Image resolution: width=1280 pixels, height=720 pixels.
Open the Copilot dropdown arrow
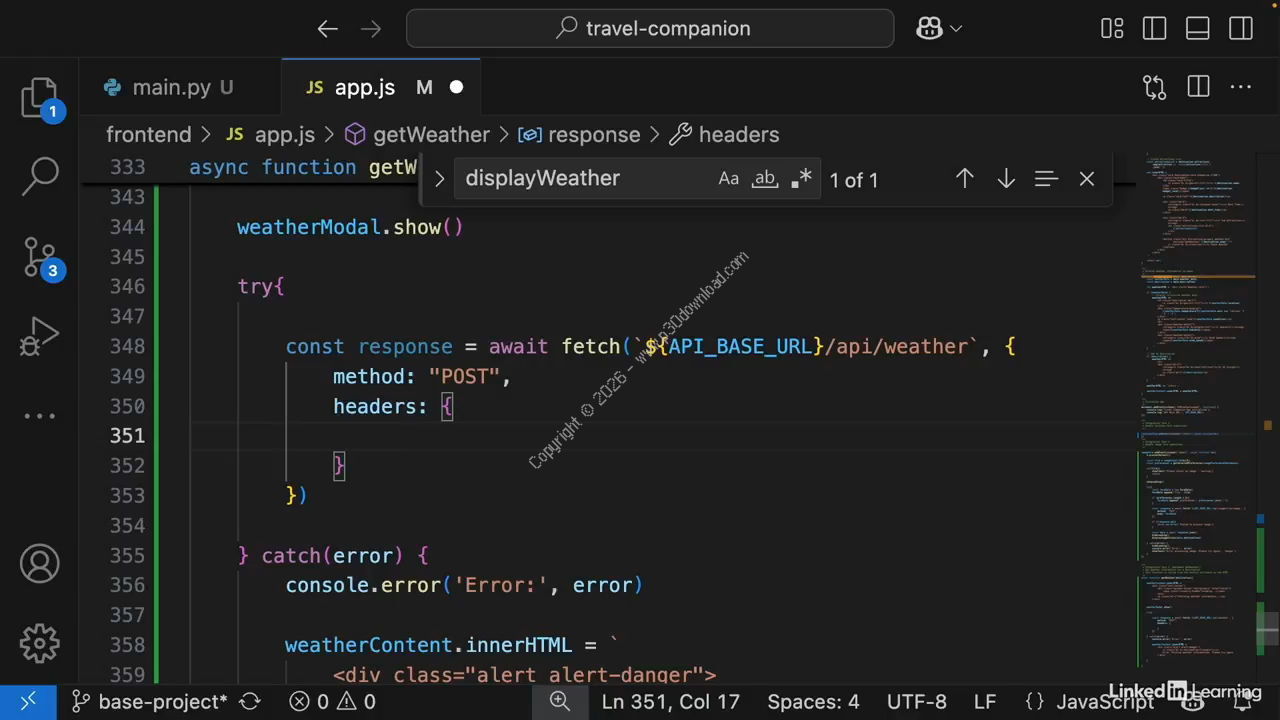(956, 29)
